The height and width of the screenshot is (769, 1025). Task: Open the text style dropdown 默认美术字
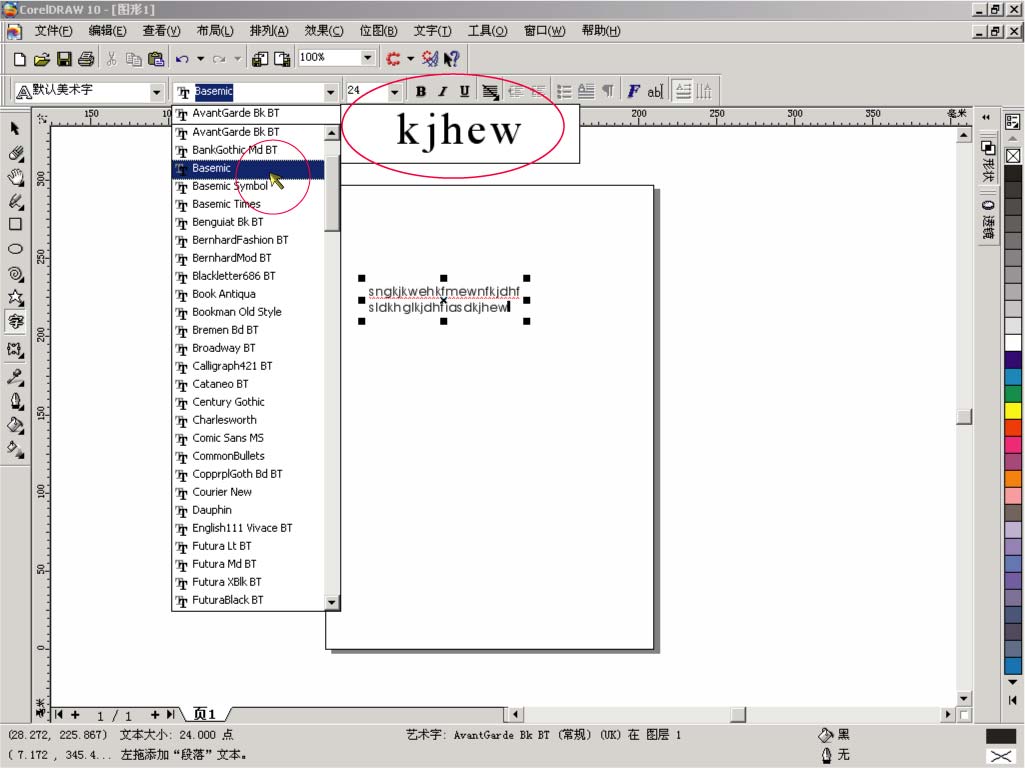tap(156, 92)
